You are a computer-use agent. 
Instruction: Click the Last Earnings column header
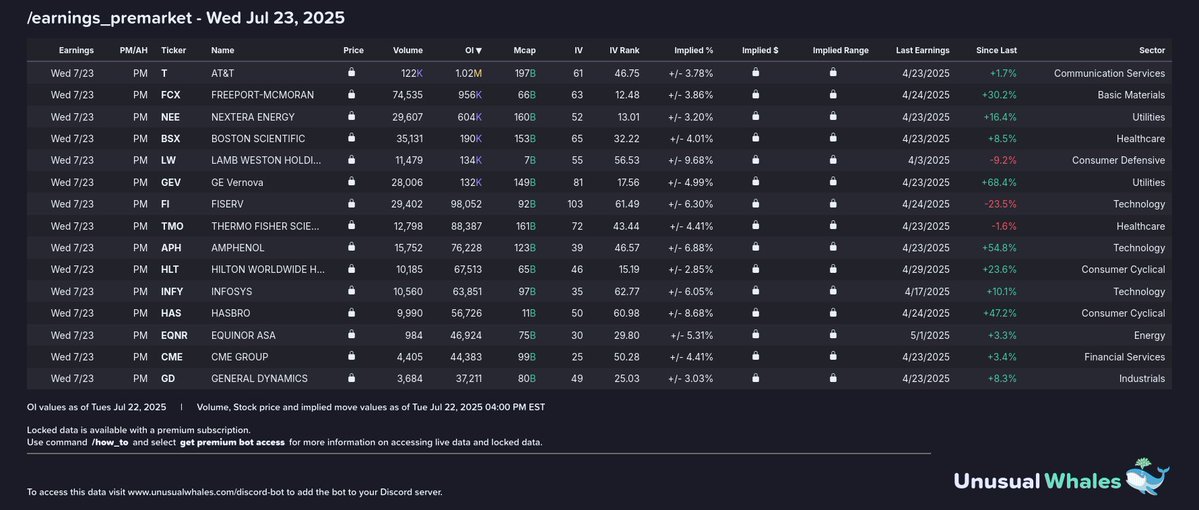click(x=923, y=50)
